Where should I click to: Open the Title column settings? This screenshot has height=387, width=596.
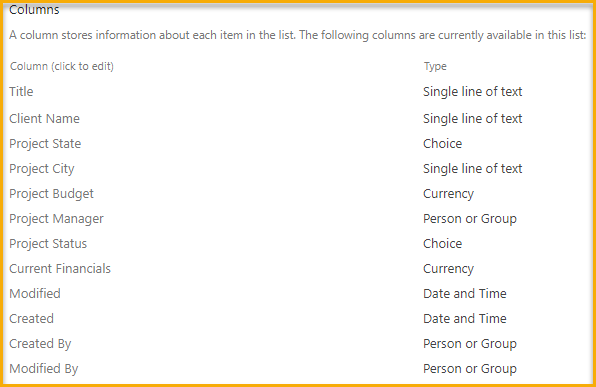(x=21, y=92)
